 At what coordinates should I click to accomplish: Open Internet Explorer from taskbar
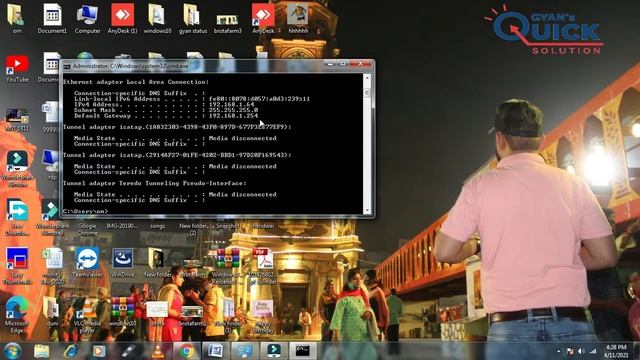(70, 351)
